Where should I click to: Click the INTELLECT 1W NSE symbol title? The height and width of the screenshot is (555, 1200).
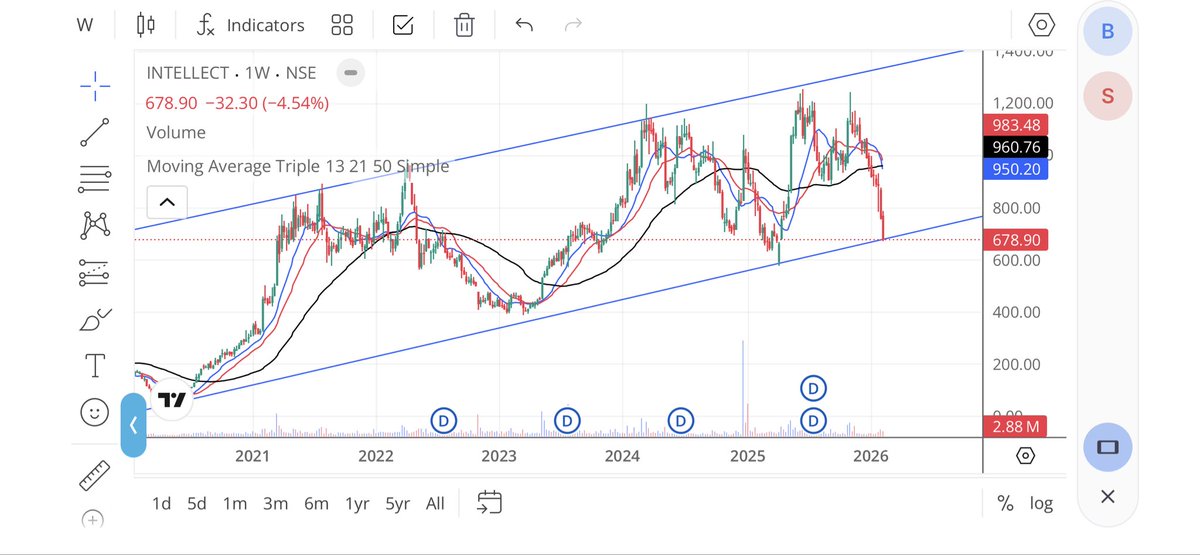[x=231, y=73]
